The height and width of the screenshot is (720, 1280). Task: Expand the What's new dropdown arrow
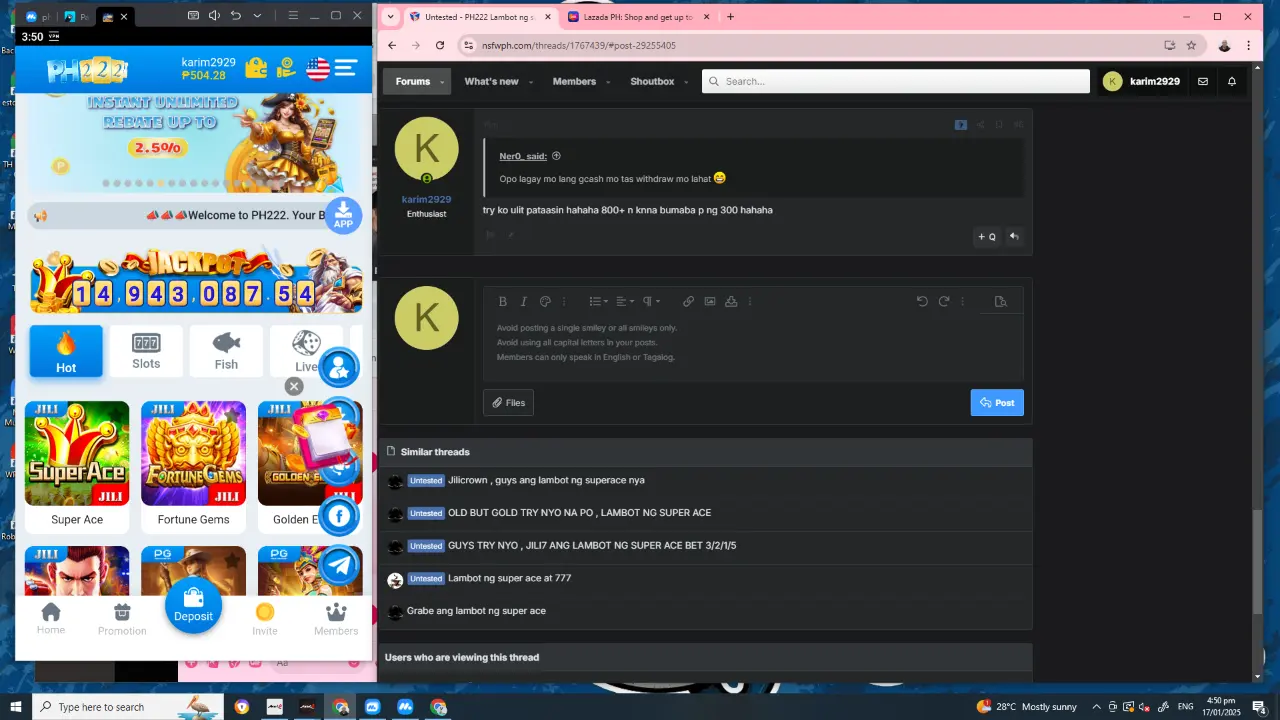coord(531,82)
